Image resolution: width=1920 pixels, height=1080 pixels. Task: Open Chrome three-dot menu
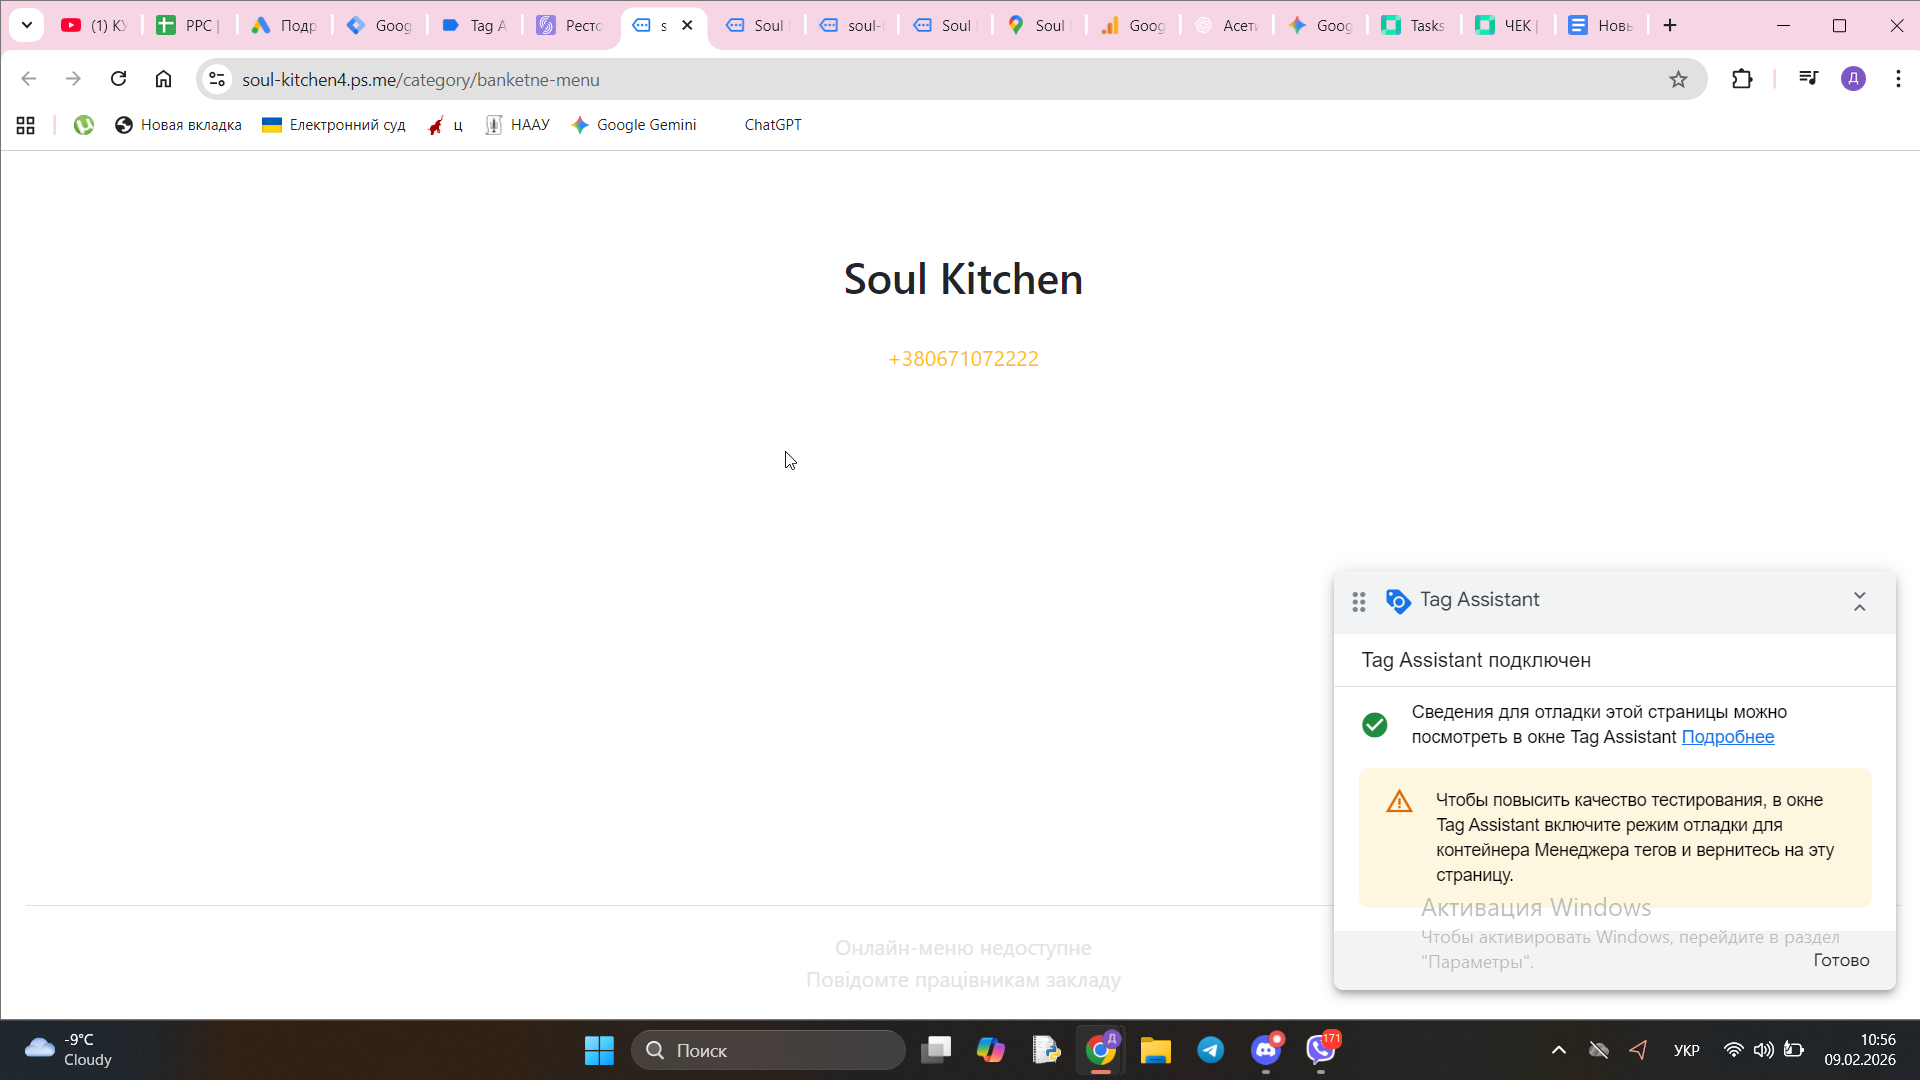1898,79
